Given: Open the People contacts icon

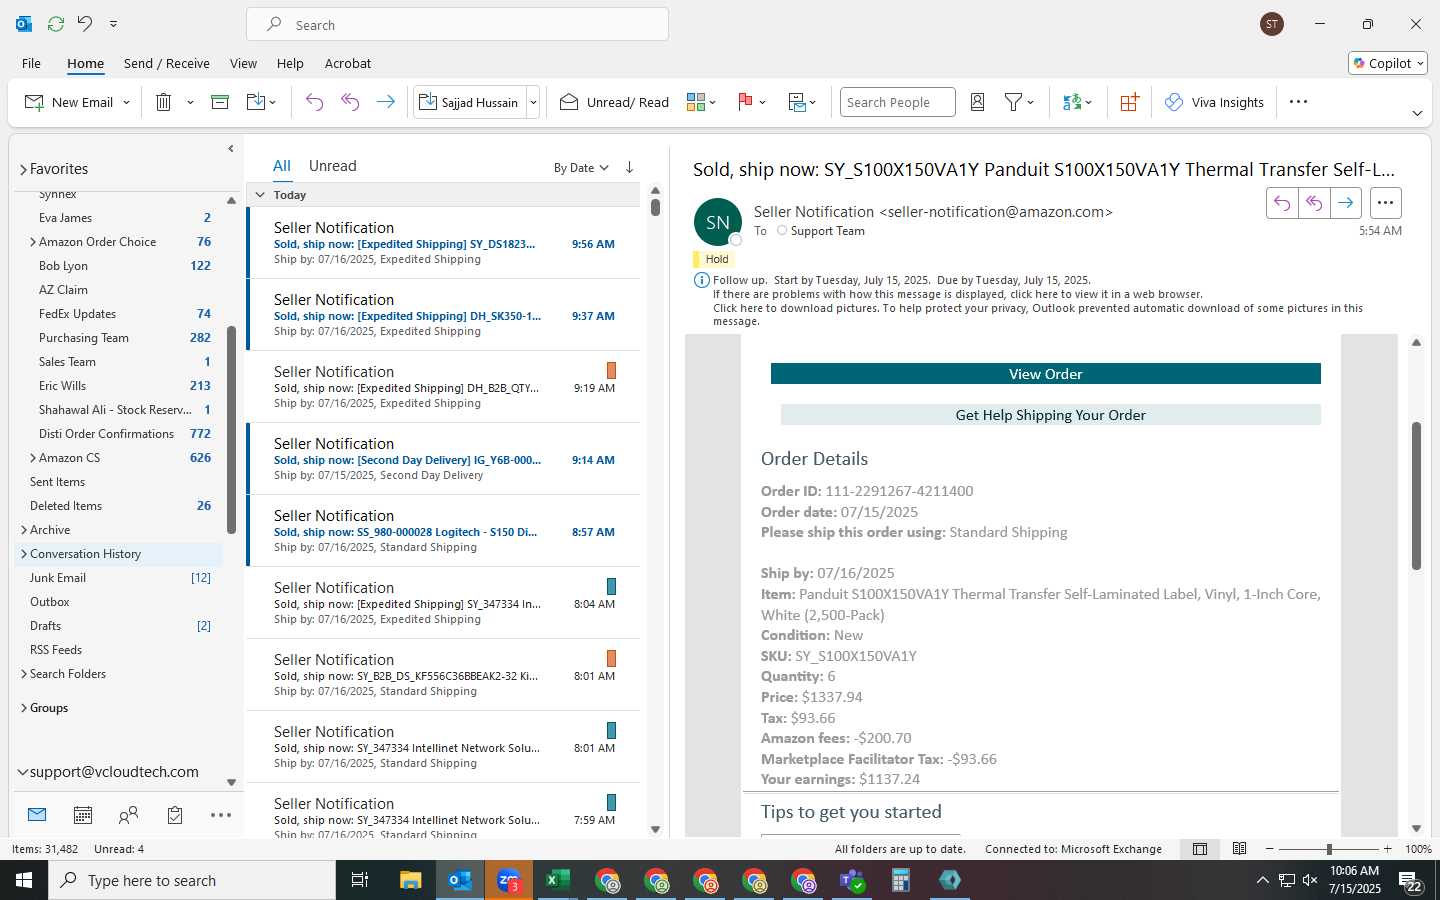Looking at the screenshot, I should point(128,815).
